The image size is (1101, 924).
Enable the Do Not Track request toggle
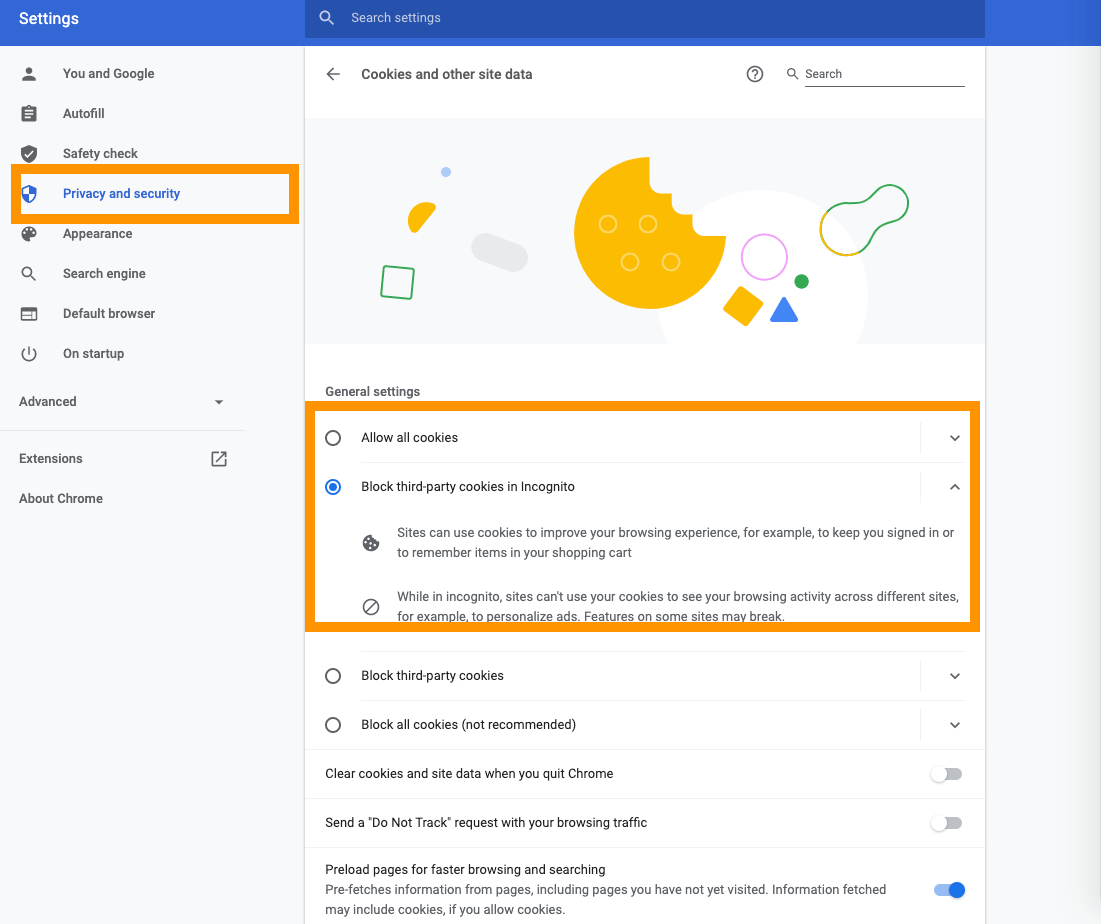tap(947, 823)
